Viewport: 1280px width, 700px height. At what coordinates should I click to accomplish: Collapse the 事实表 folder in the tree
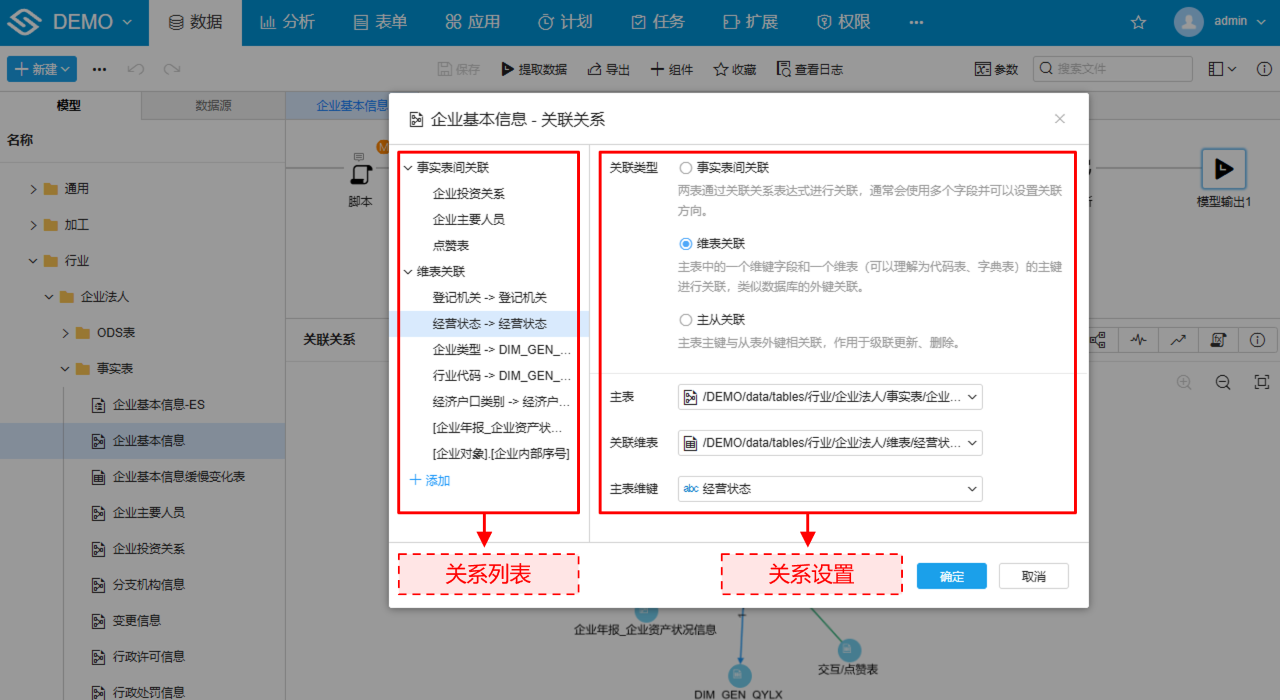point(62,368)
